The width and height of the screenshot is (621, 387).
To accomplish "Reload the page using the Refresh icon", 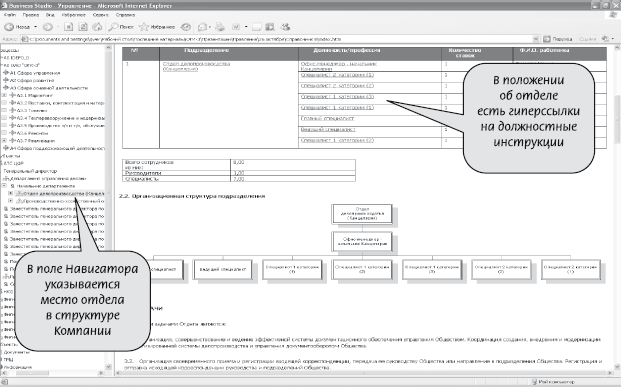I will coord(83,27).
